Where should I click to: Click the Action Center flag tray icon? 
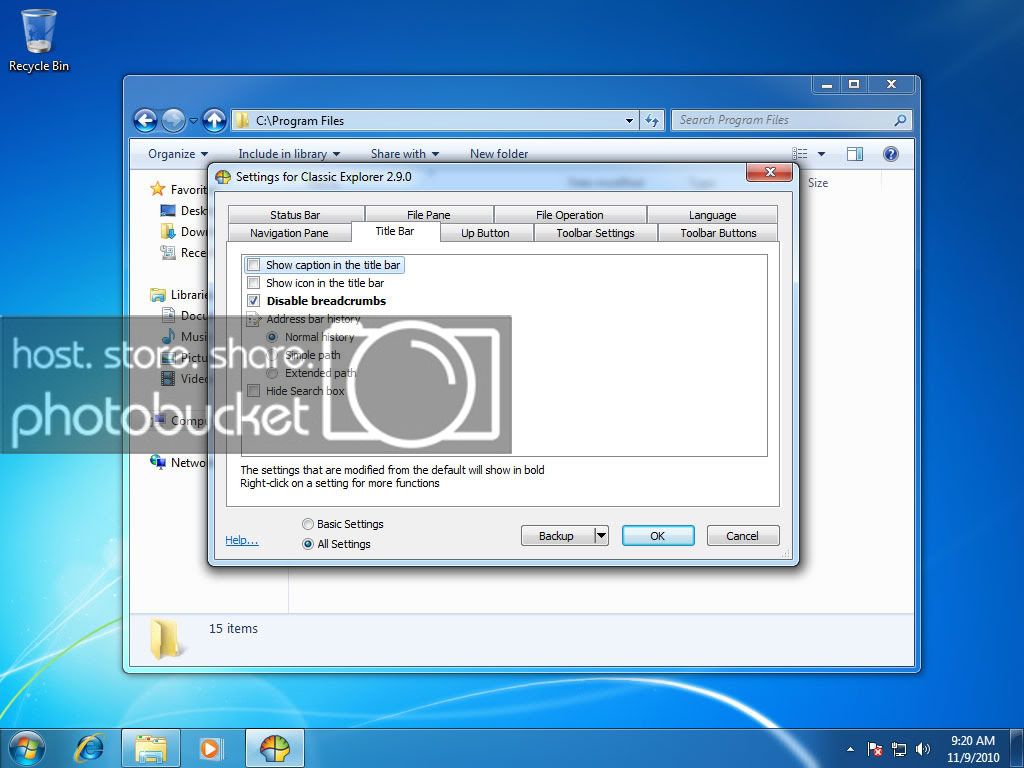(874, 749)
